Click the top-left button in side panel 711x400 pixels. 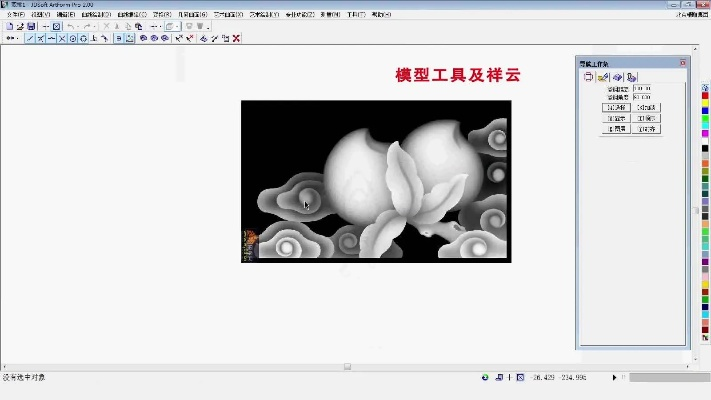[x=616, y=107]
